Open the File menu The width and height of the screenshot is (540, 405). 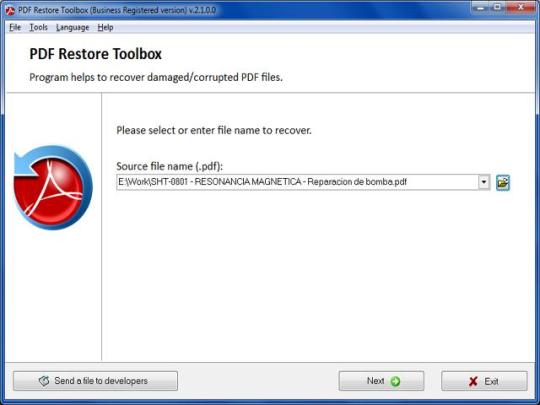click(x=15, y=28)
